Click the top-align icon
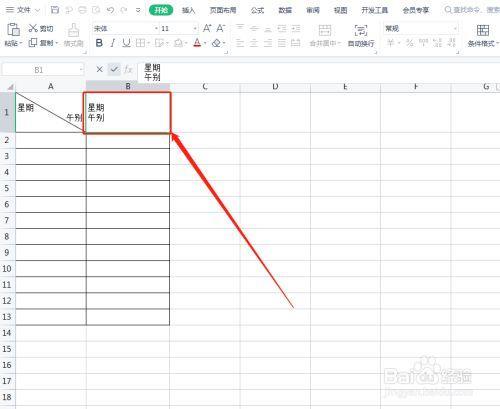Screen dimensions: 500x409 click(x=240, y=28)
